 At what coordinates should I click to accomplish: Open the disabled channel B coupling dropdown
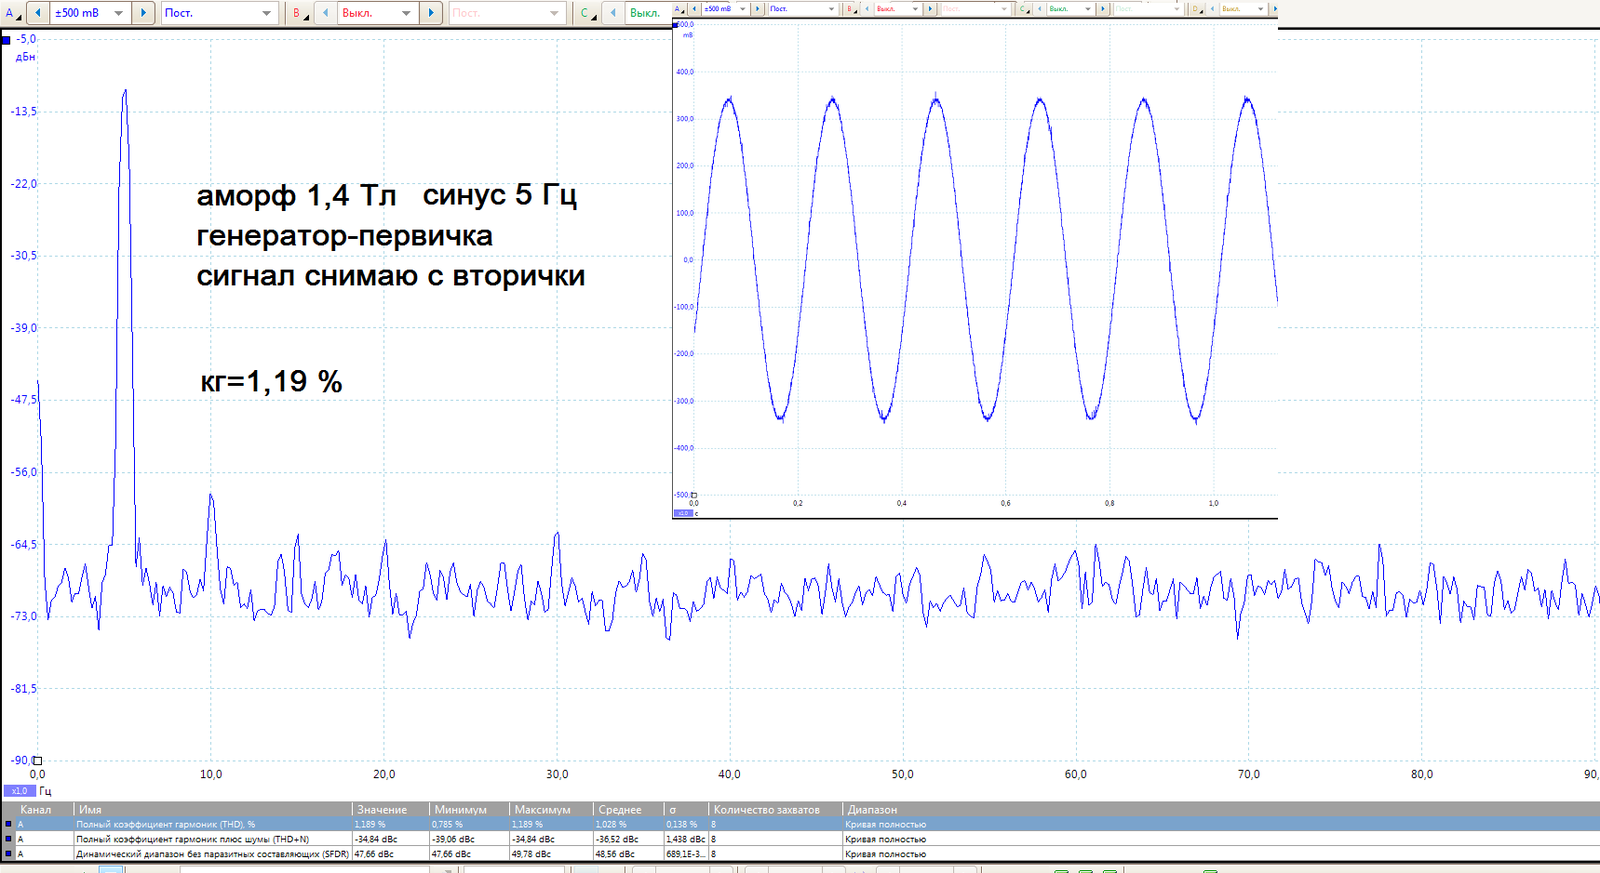[507, 13]
